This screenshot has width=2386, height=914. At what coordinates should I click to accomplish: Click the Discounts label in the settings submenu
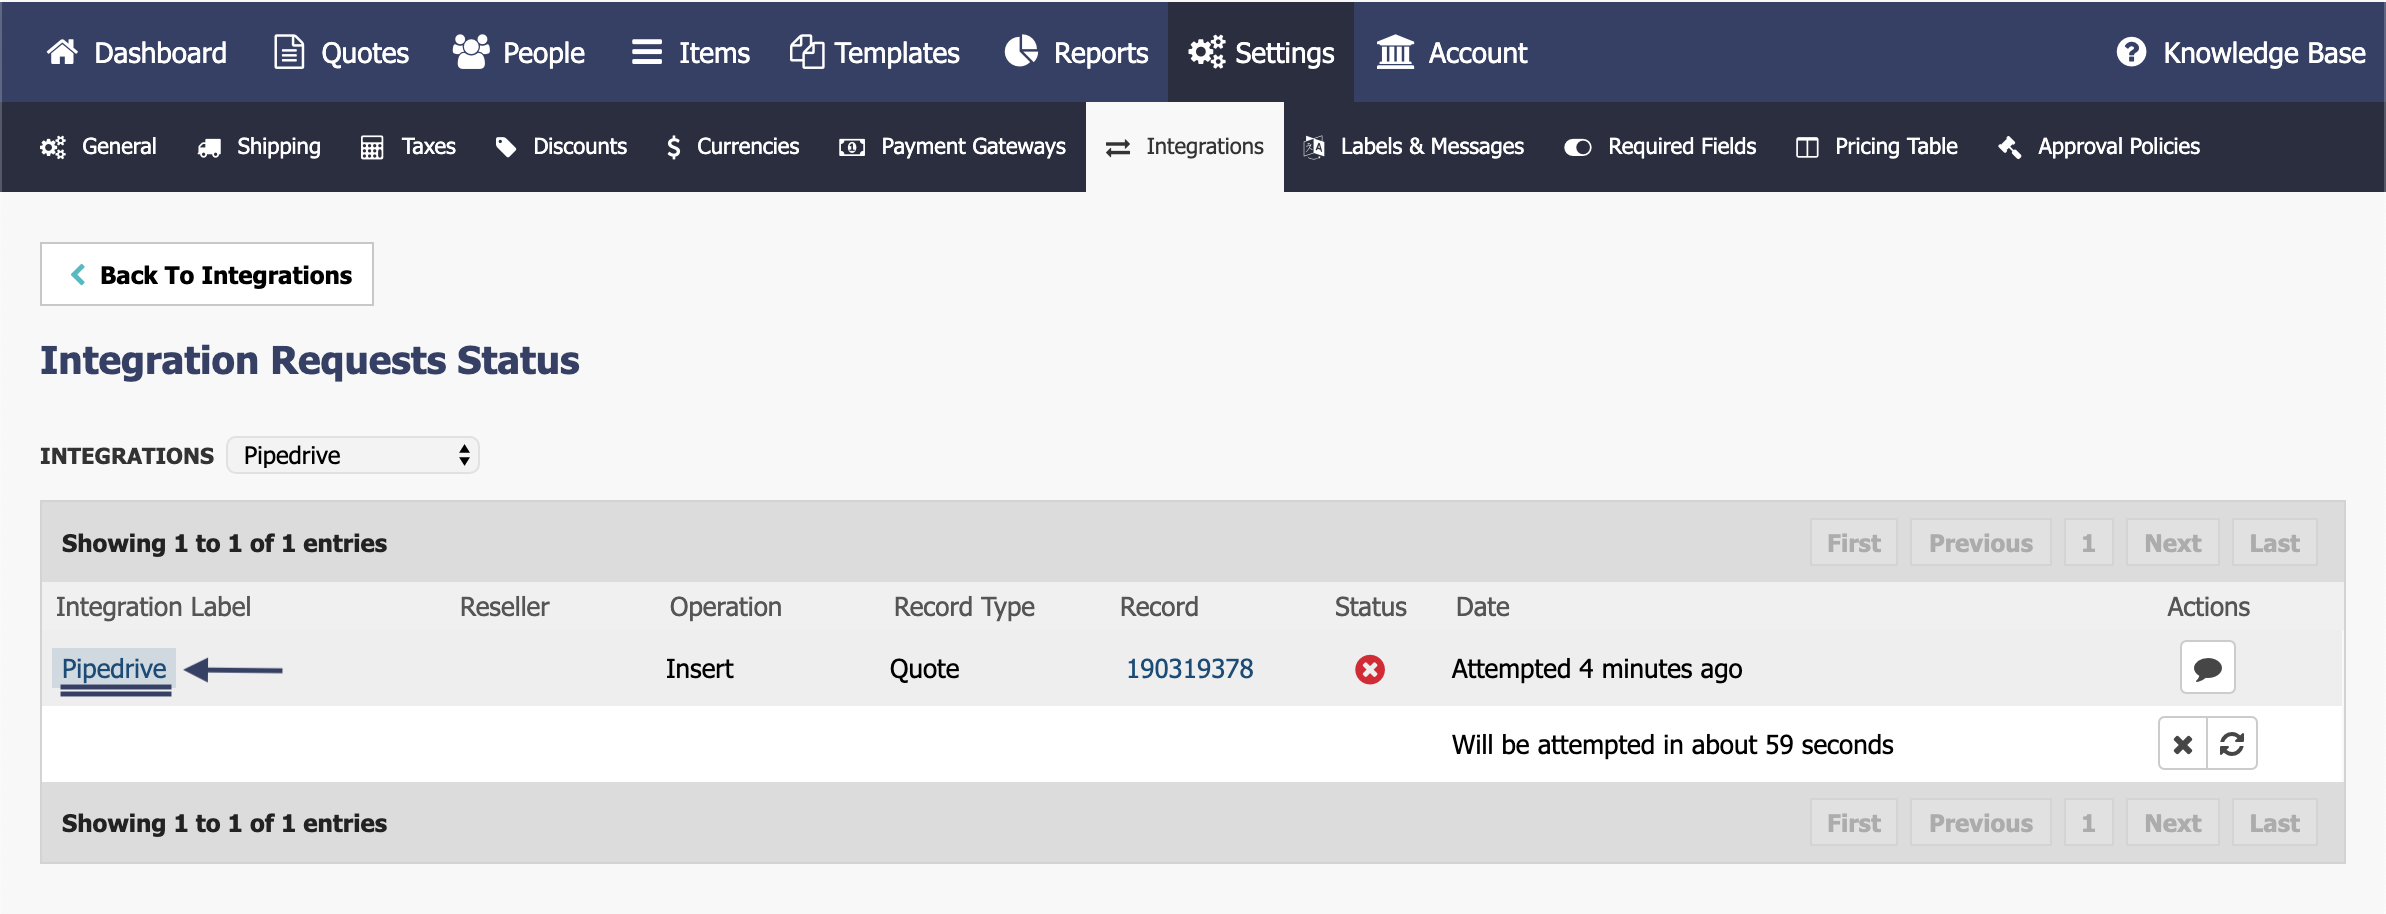pos(580,147)
